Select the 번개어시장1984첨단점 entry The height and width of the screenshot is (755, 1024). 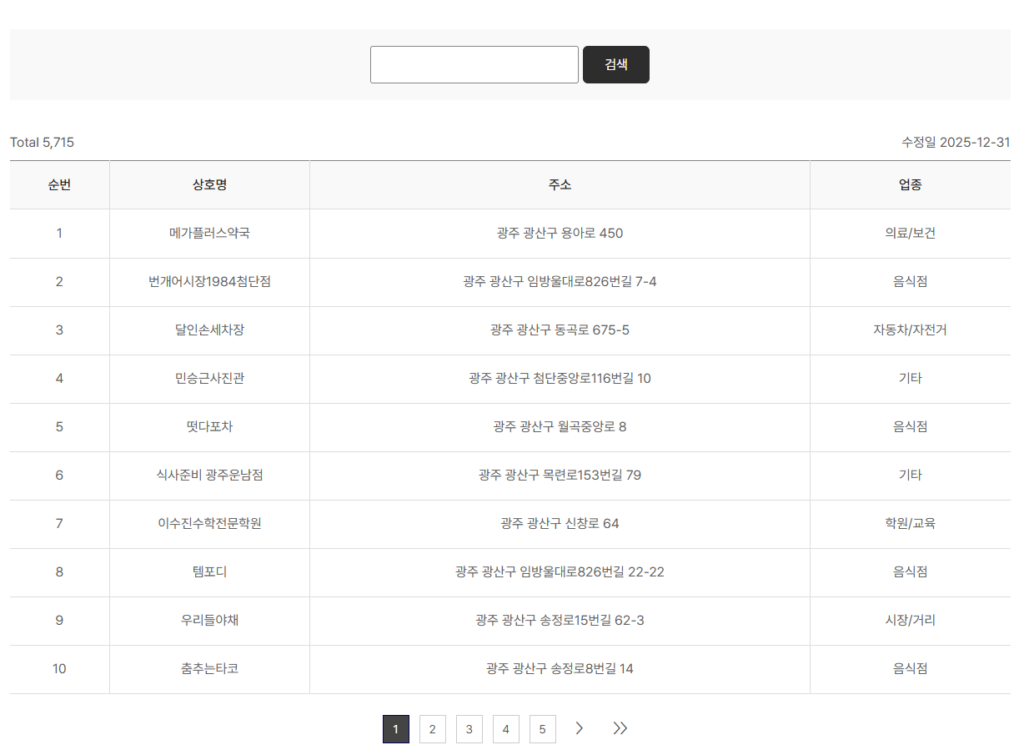point(209,282)
